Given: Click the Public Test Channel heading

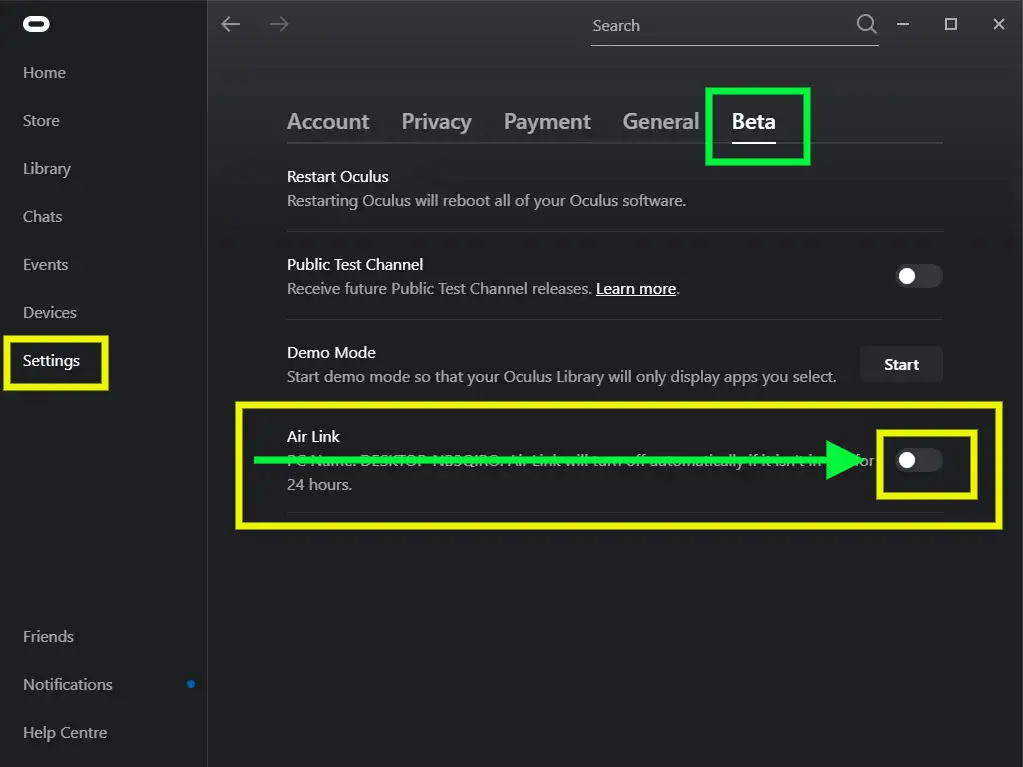Looking at the screenshot, I should click(x=355, y=265).
